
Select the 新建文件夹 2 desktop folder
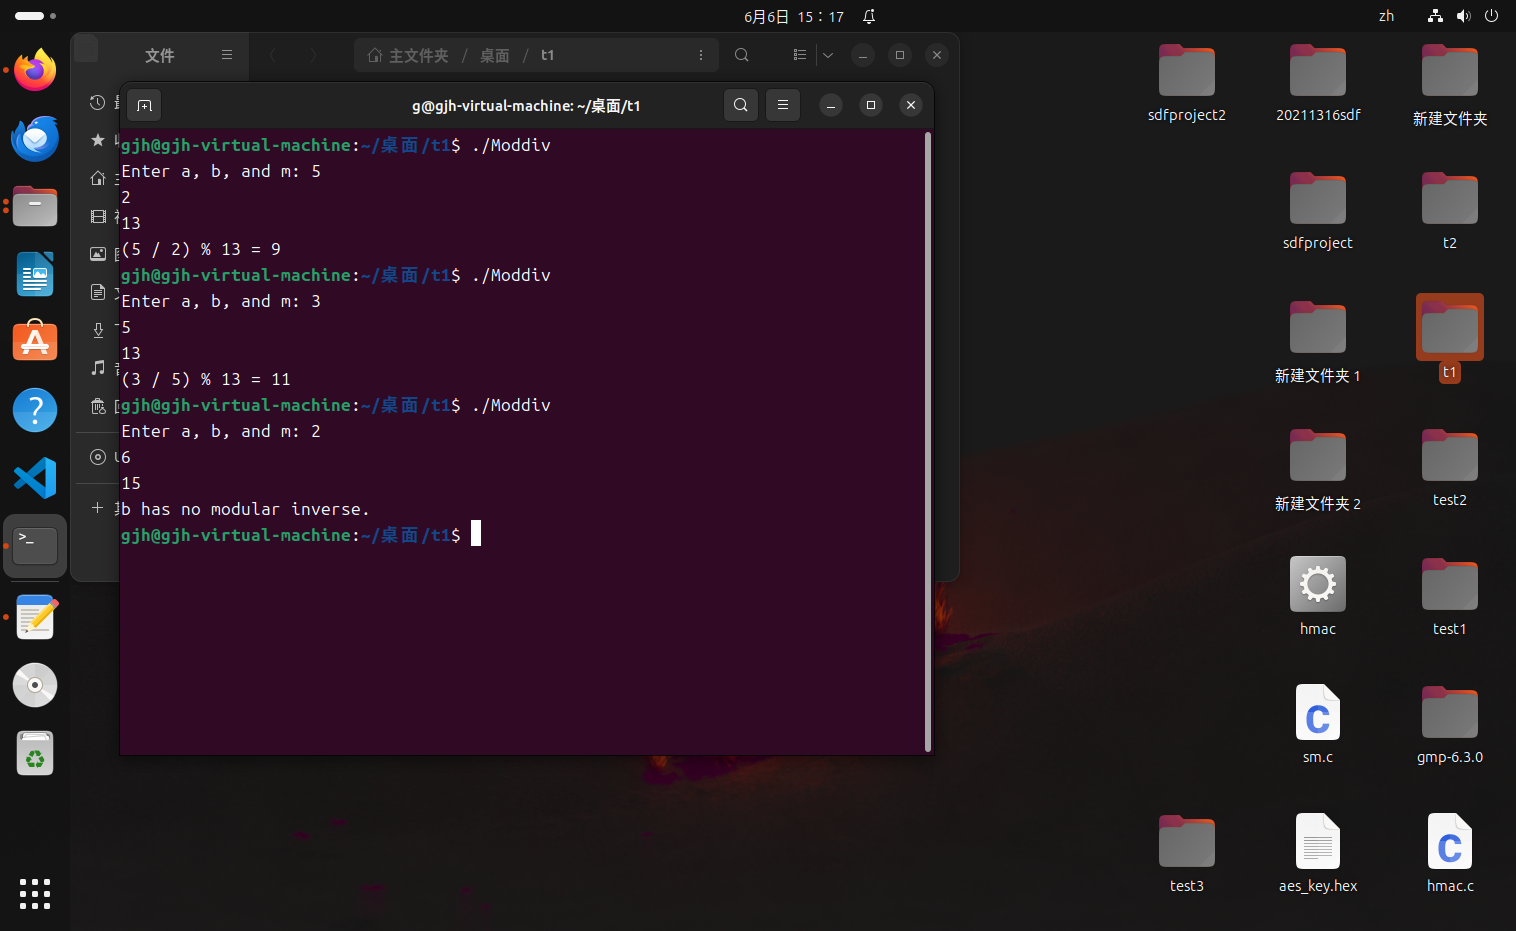coord(1318,470)
